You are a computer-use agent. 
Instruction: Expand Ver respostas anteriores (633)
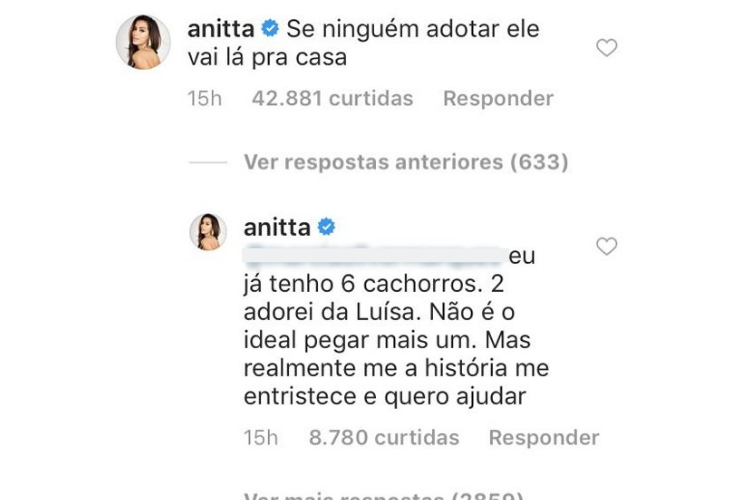click(x=406, y=161)
